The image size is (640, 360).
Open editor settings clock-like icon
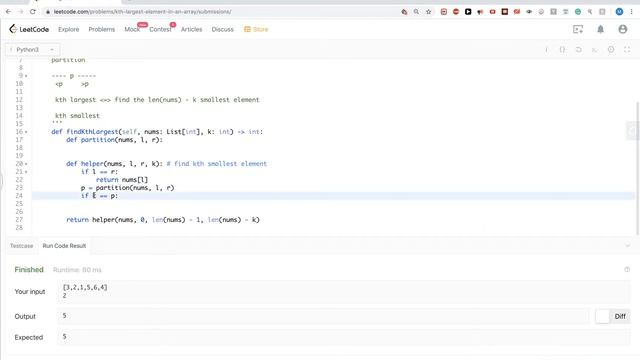click(x=611, y=50)
